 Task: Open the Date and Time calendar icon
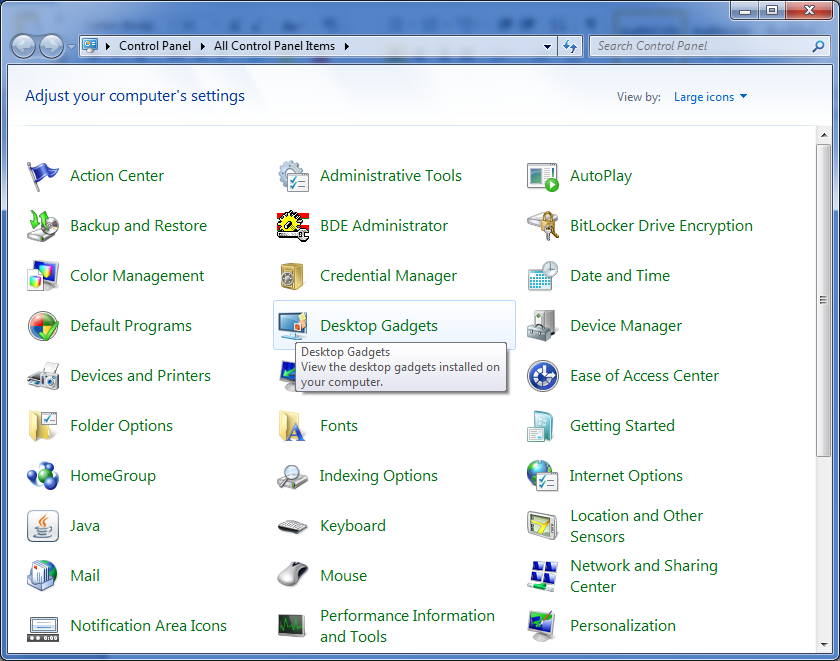(543, 276)
